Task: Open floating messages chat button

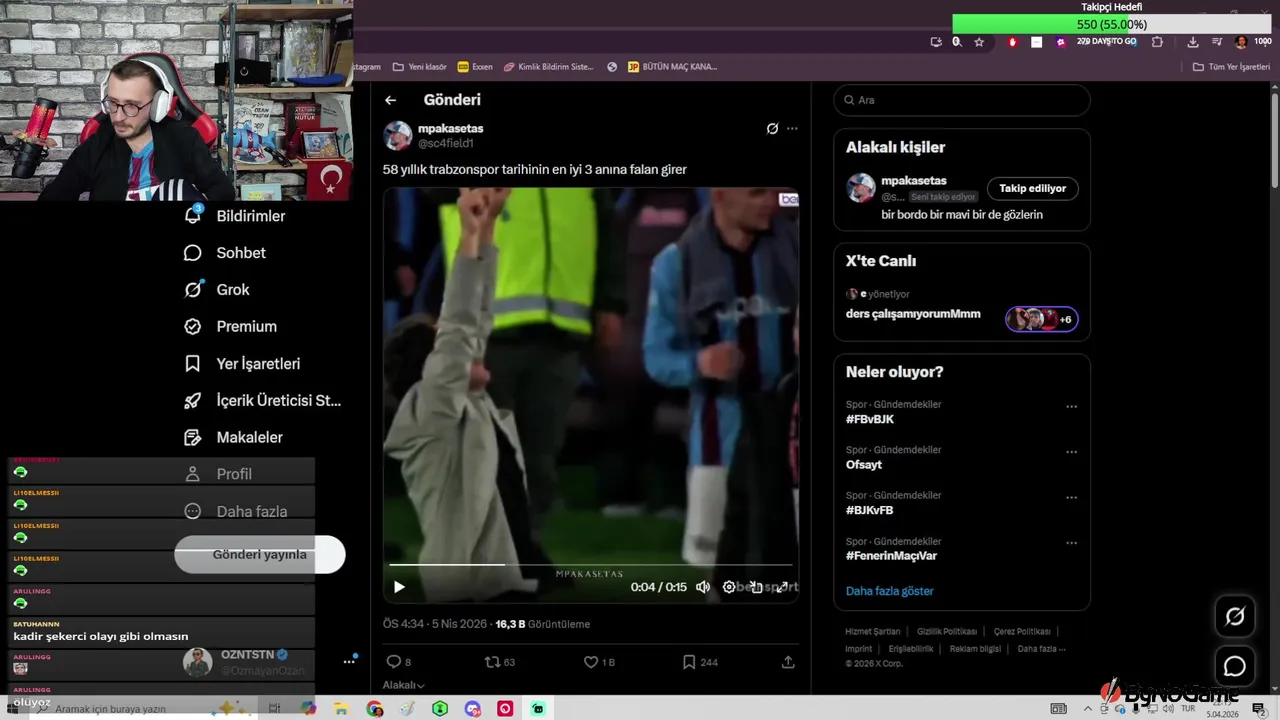Action: tap(1235, 666)
